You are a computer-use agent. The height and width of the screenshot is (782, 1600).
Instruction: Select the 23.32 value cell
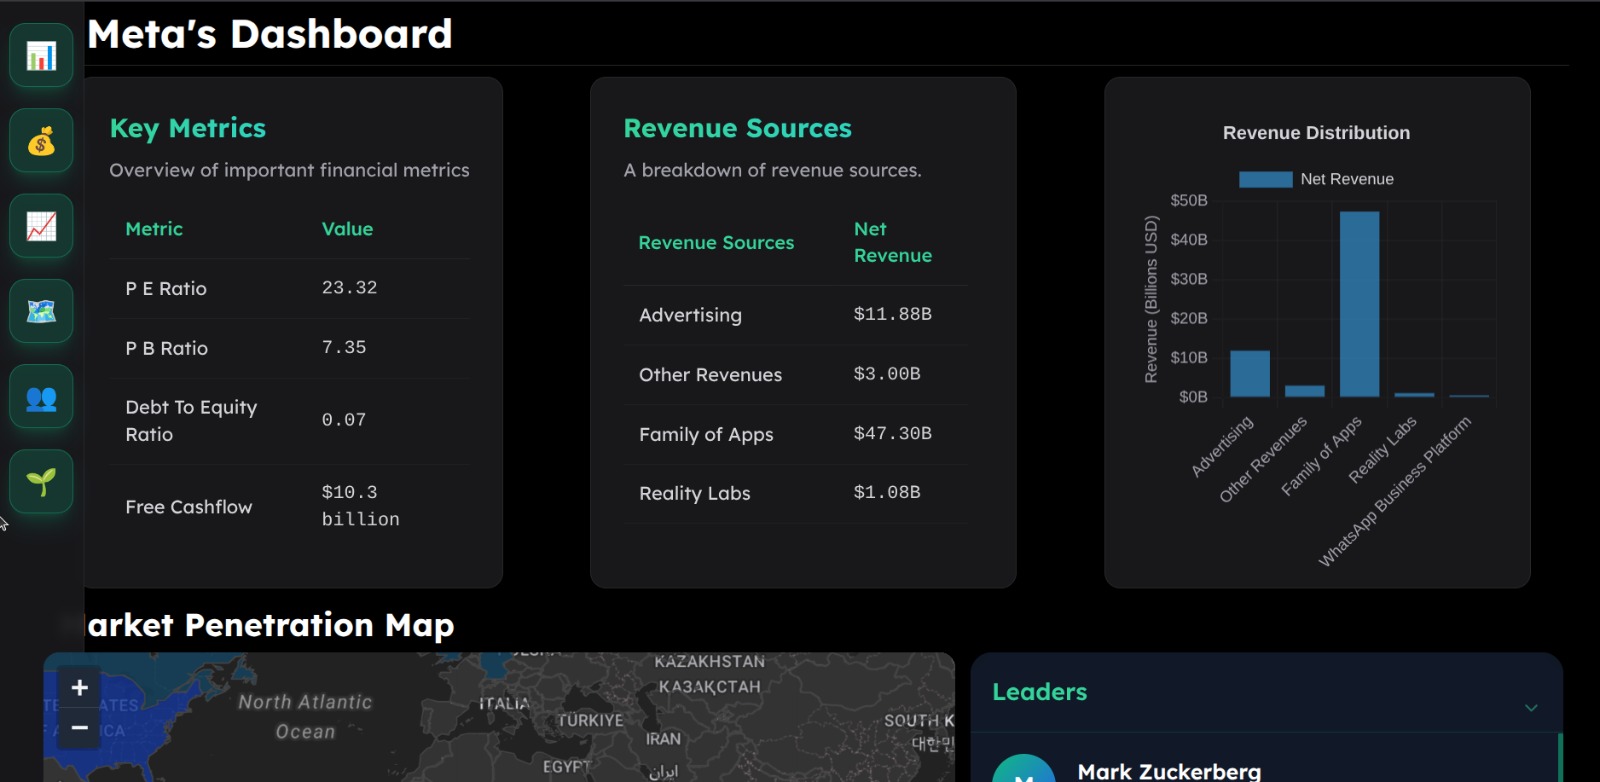pos(349,288)
